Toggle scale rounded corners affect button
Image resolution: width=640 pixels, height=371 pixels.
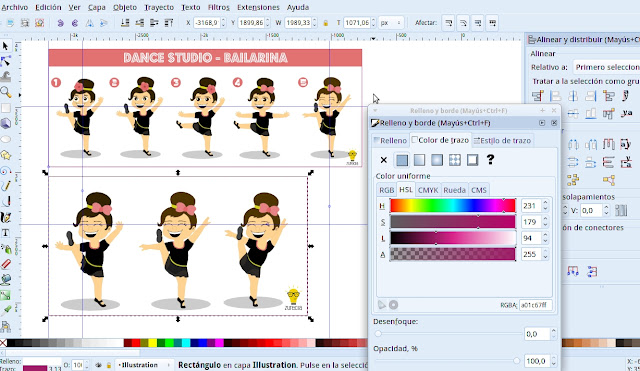(463, 23)
